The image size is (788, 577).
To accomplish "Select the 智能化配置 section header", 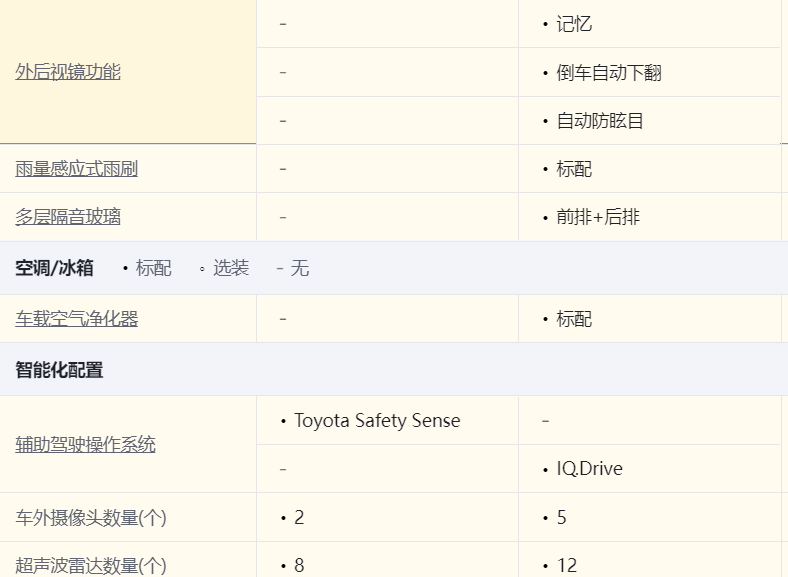I will pyautogui.click(x=59, y=370).
